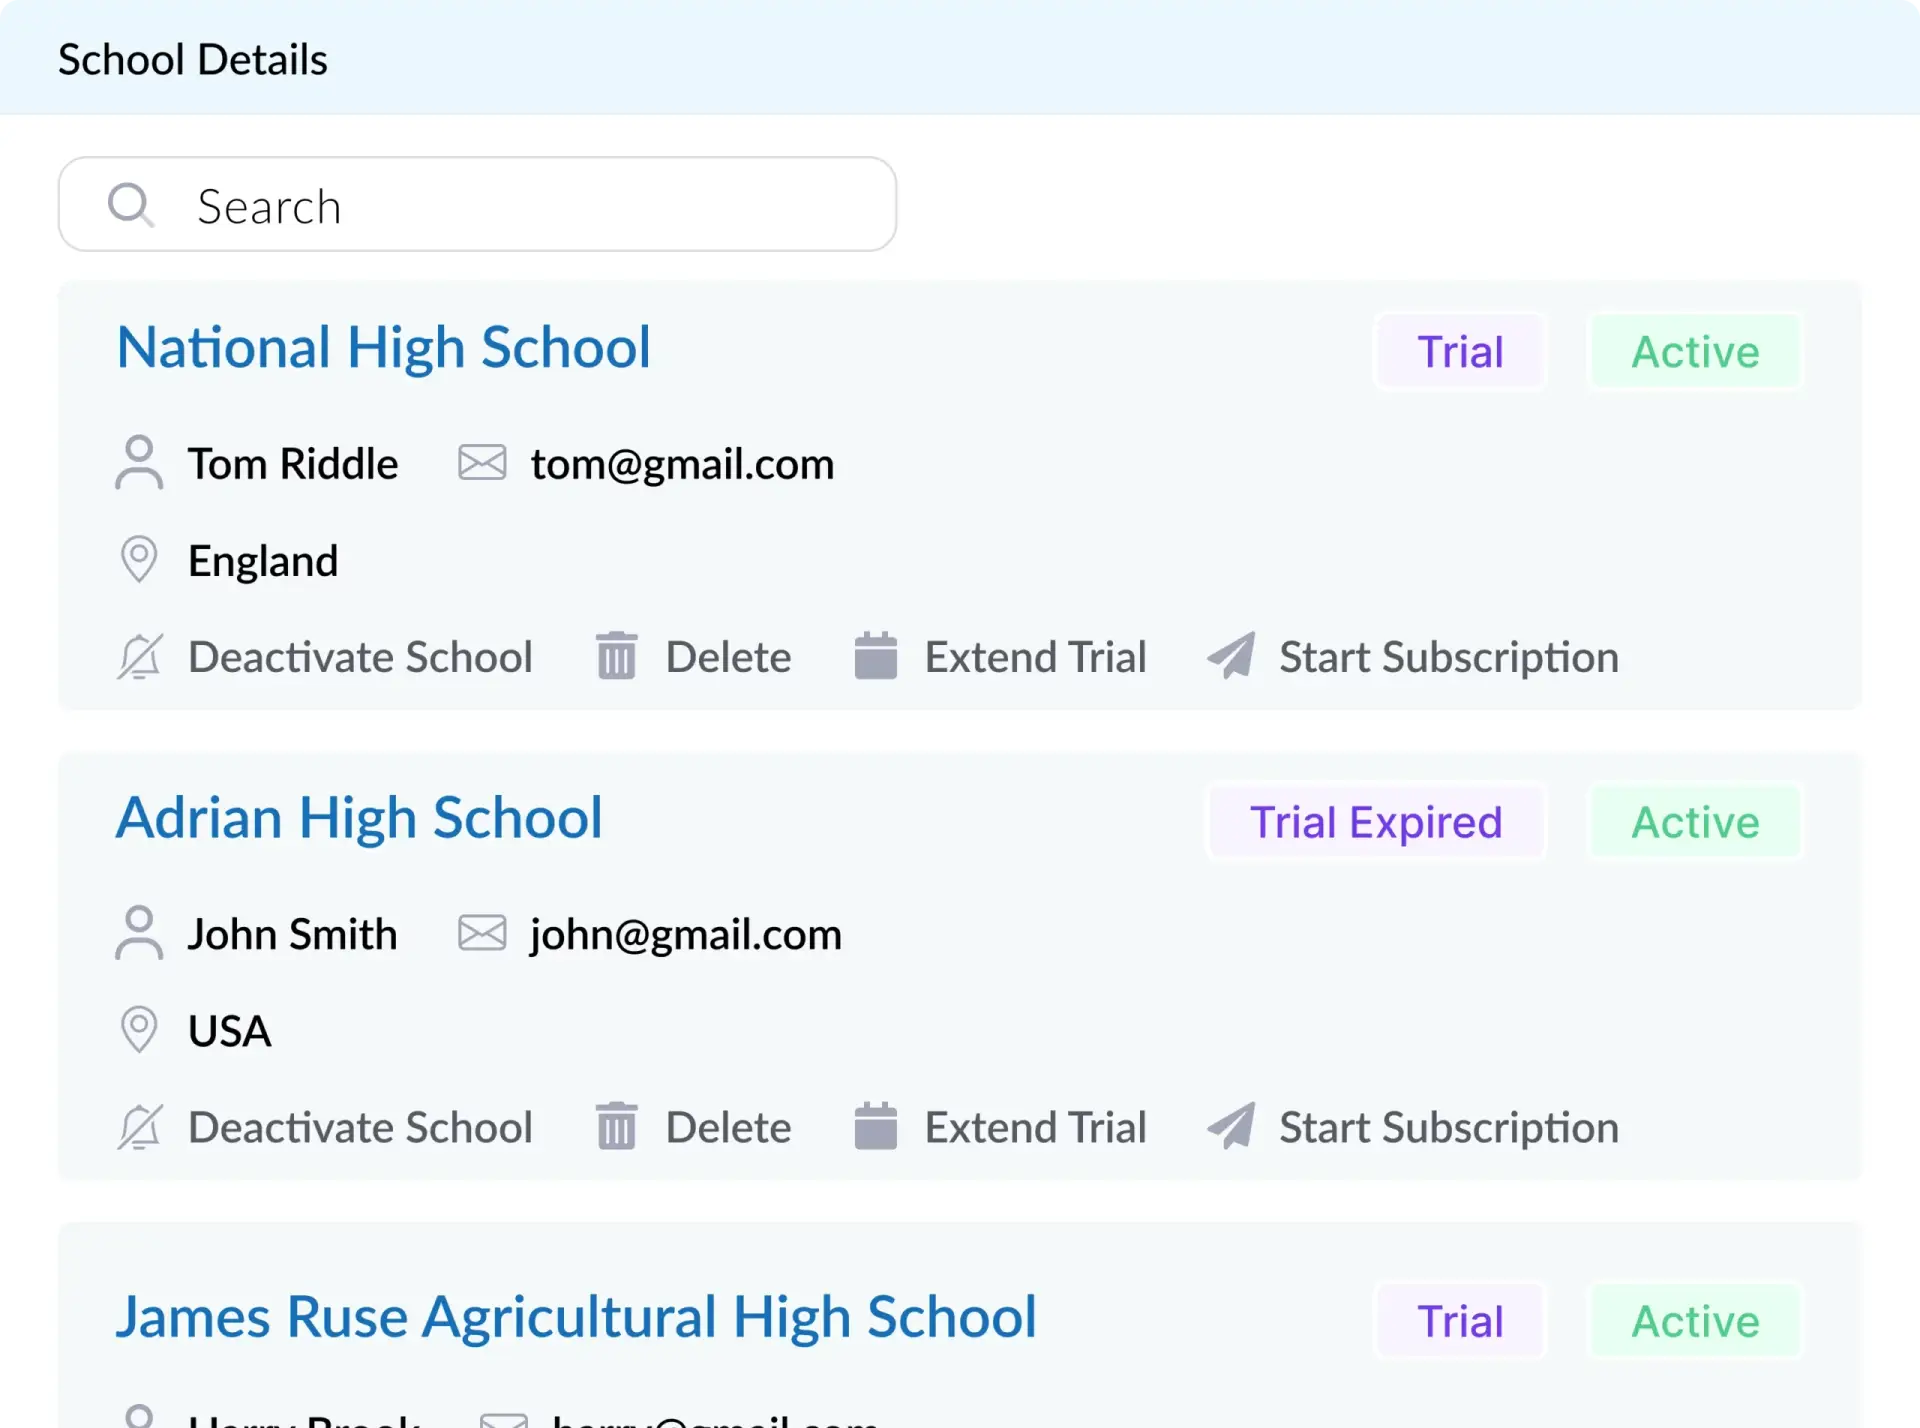Deactivate School for Adrian High School

[x=360, y=1127]
